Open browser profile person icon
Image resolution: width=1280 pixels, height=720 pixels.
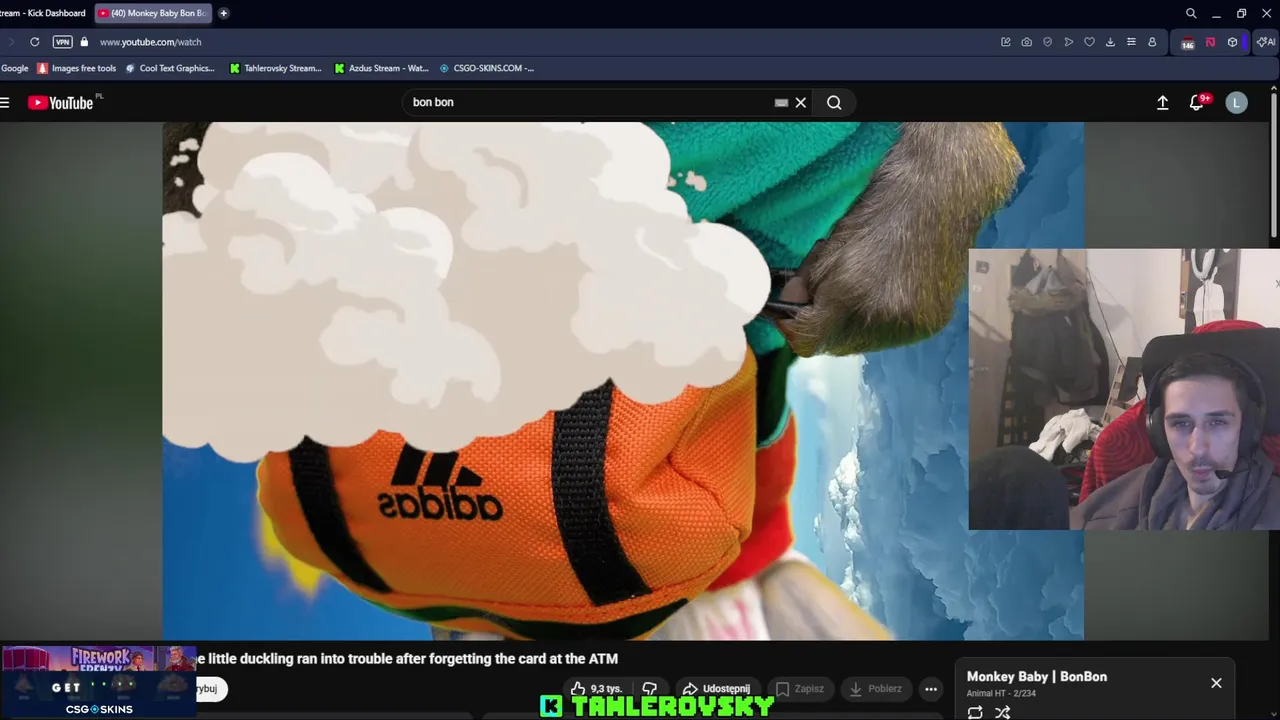click(x=1152, y=42)
